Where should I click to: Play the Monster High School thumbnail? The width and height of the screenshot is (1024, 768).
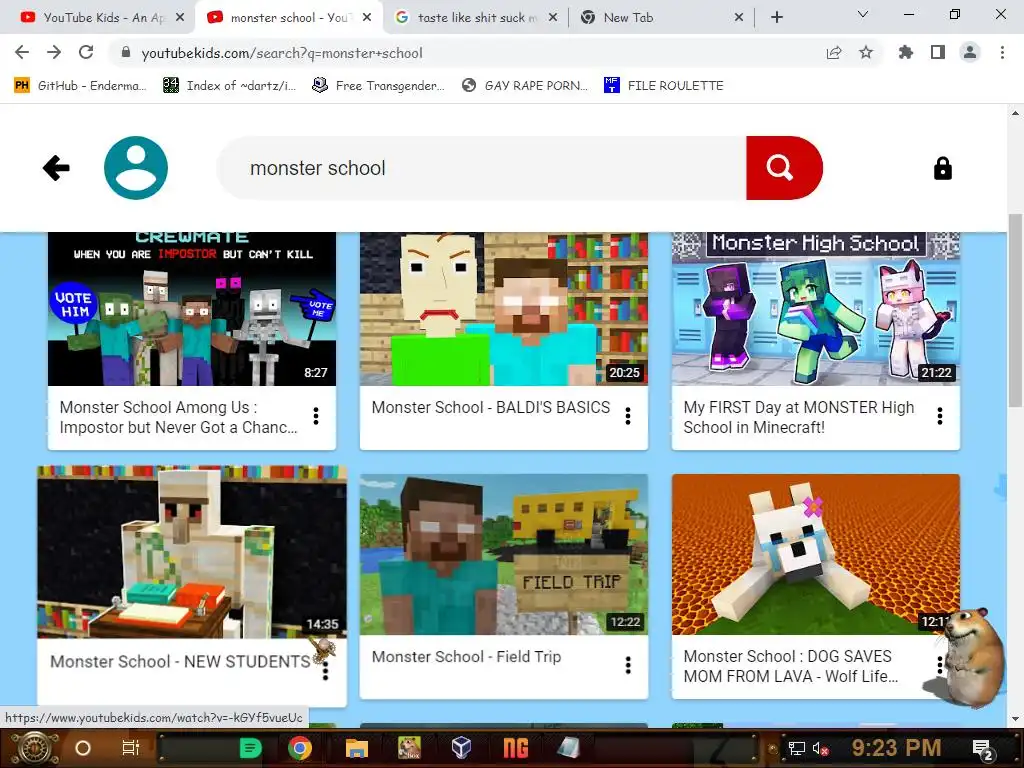click(x=816, y=309)
